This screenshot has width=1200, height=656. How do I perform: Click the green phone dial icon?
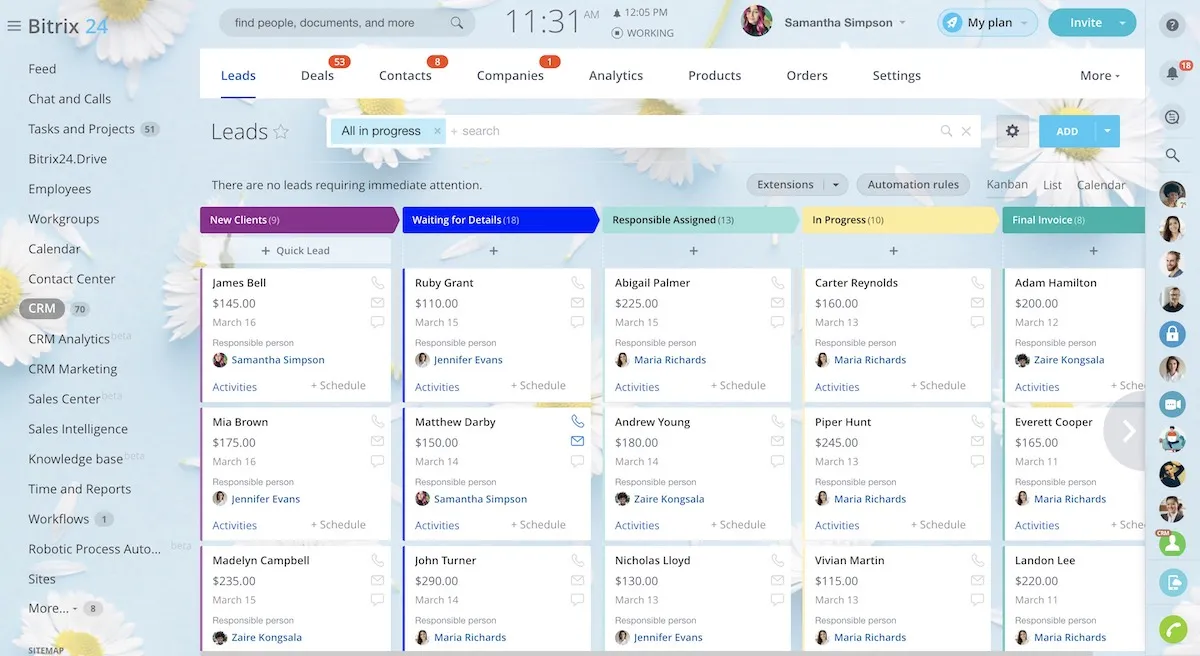click(1172, 629)
